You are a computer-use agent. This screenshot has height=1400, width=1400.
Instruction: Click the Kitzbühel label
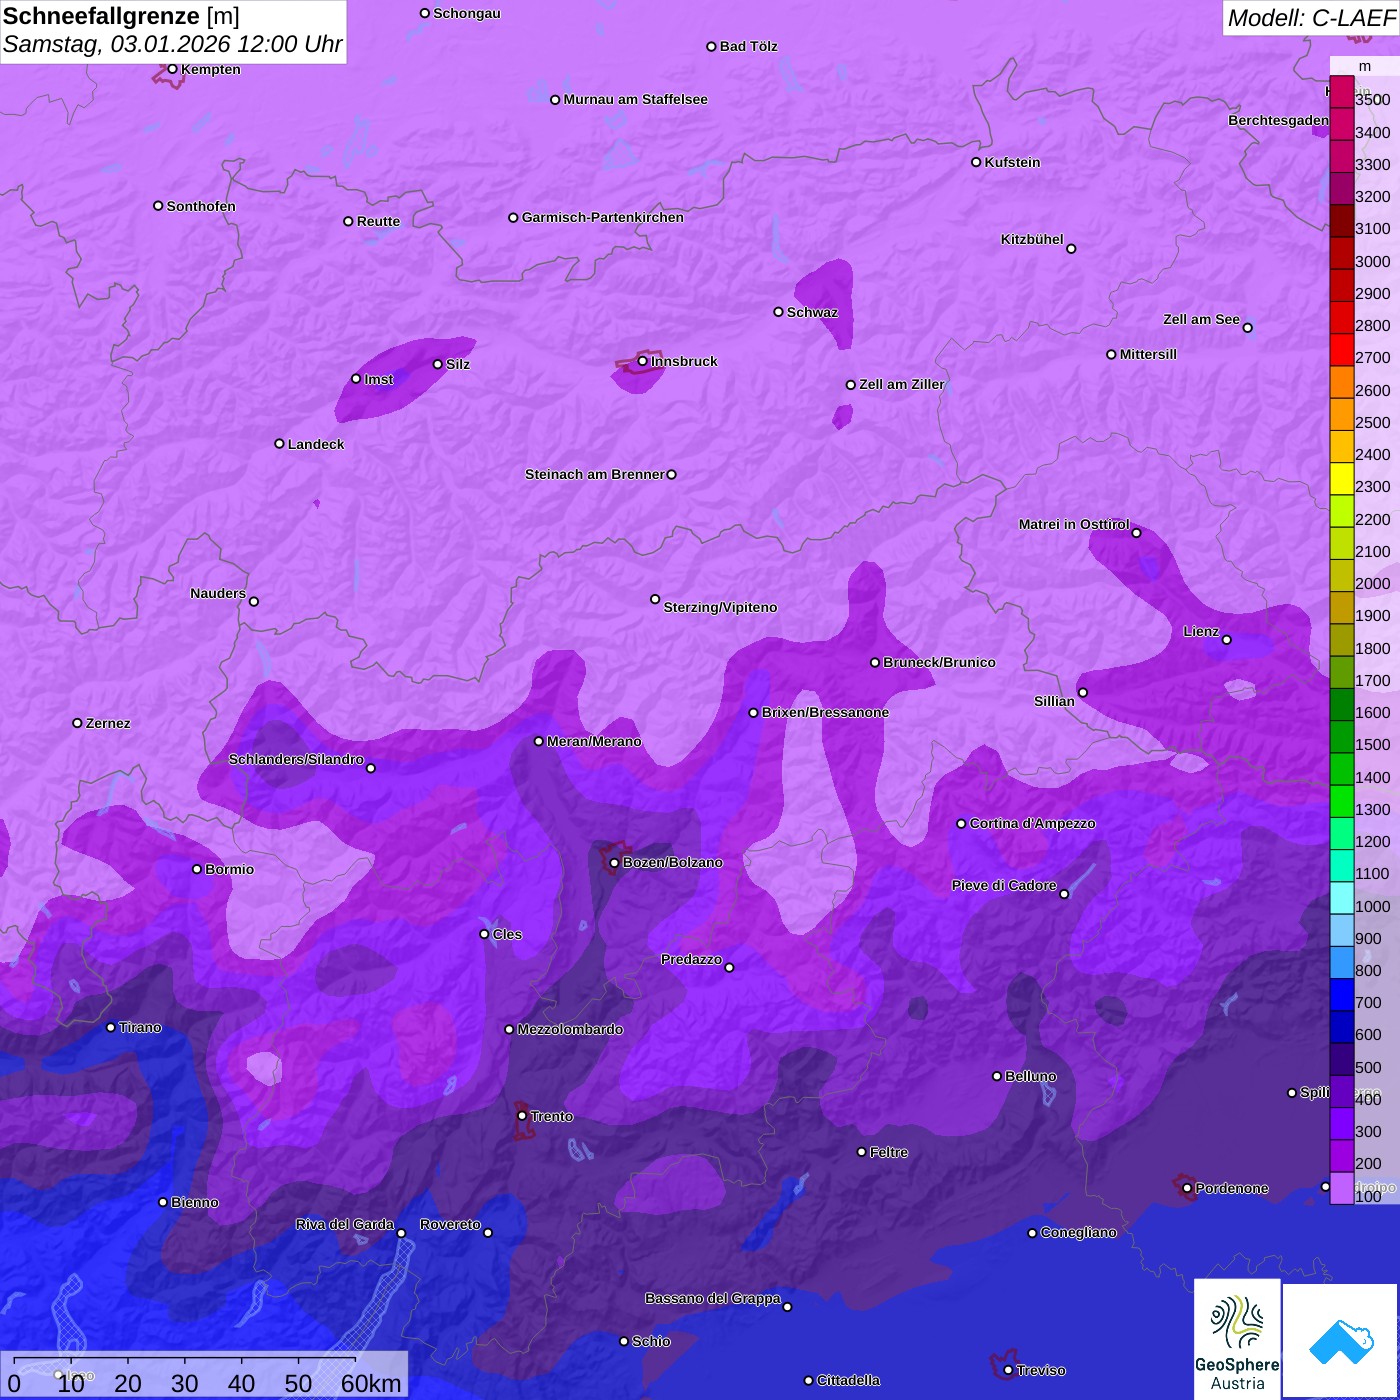1032,239
